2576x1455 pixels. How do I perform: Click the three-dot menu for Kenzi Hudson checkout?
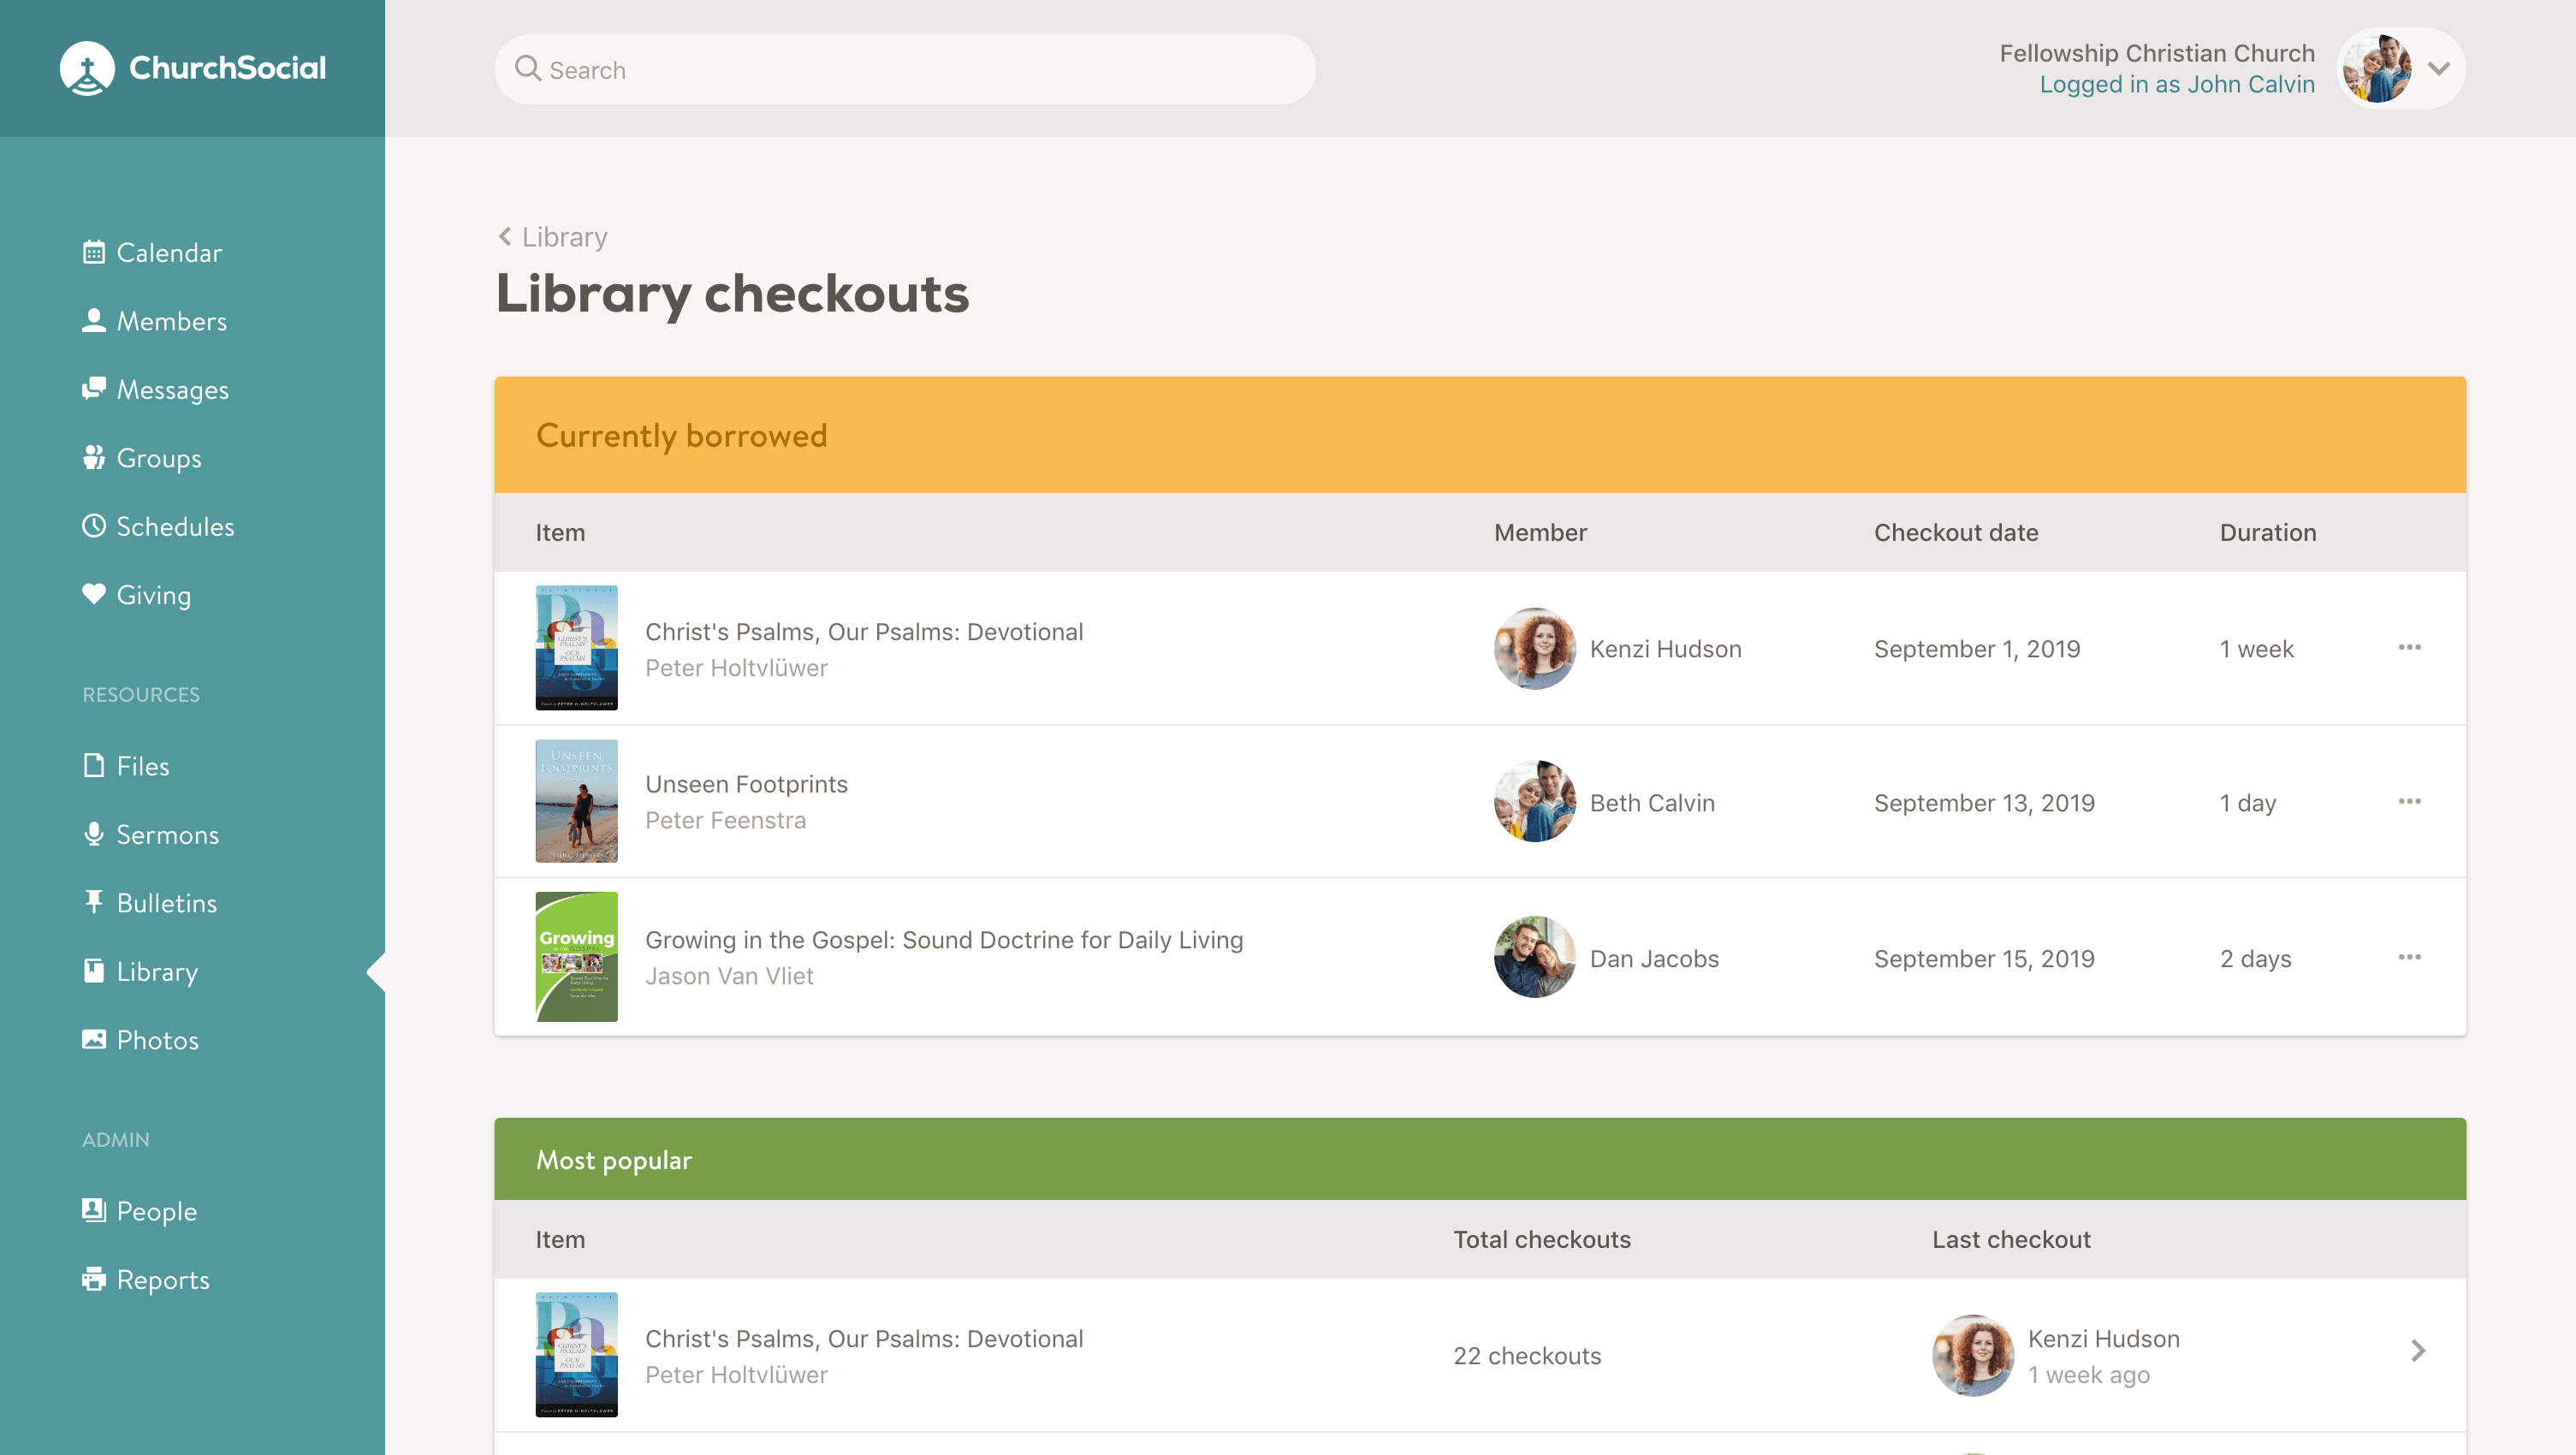click(2410, 646)
